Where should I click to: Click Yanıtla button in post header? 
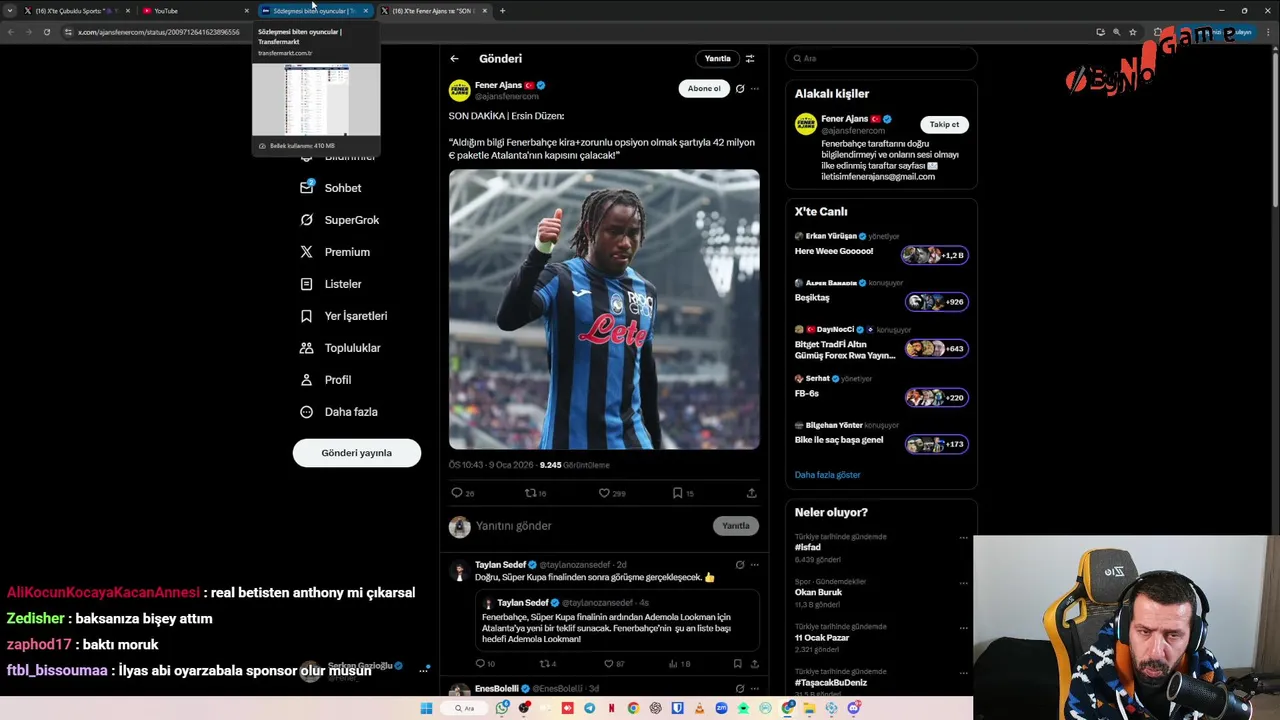[x=717, y=59]
